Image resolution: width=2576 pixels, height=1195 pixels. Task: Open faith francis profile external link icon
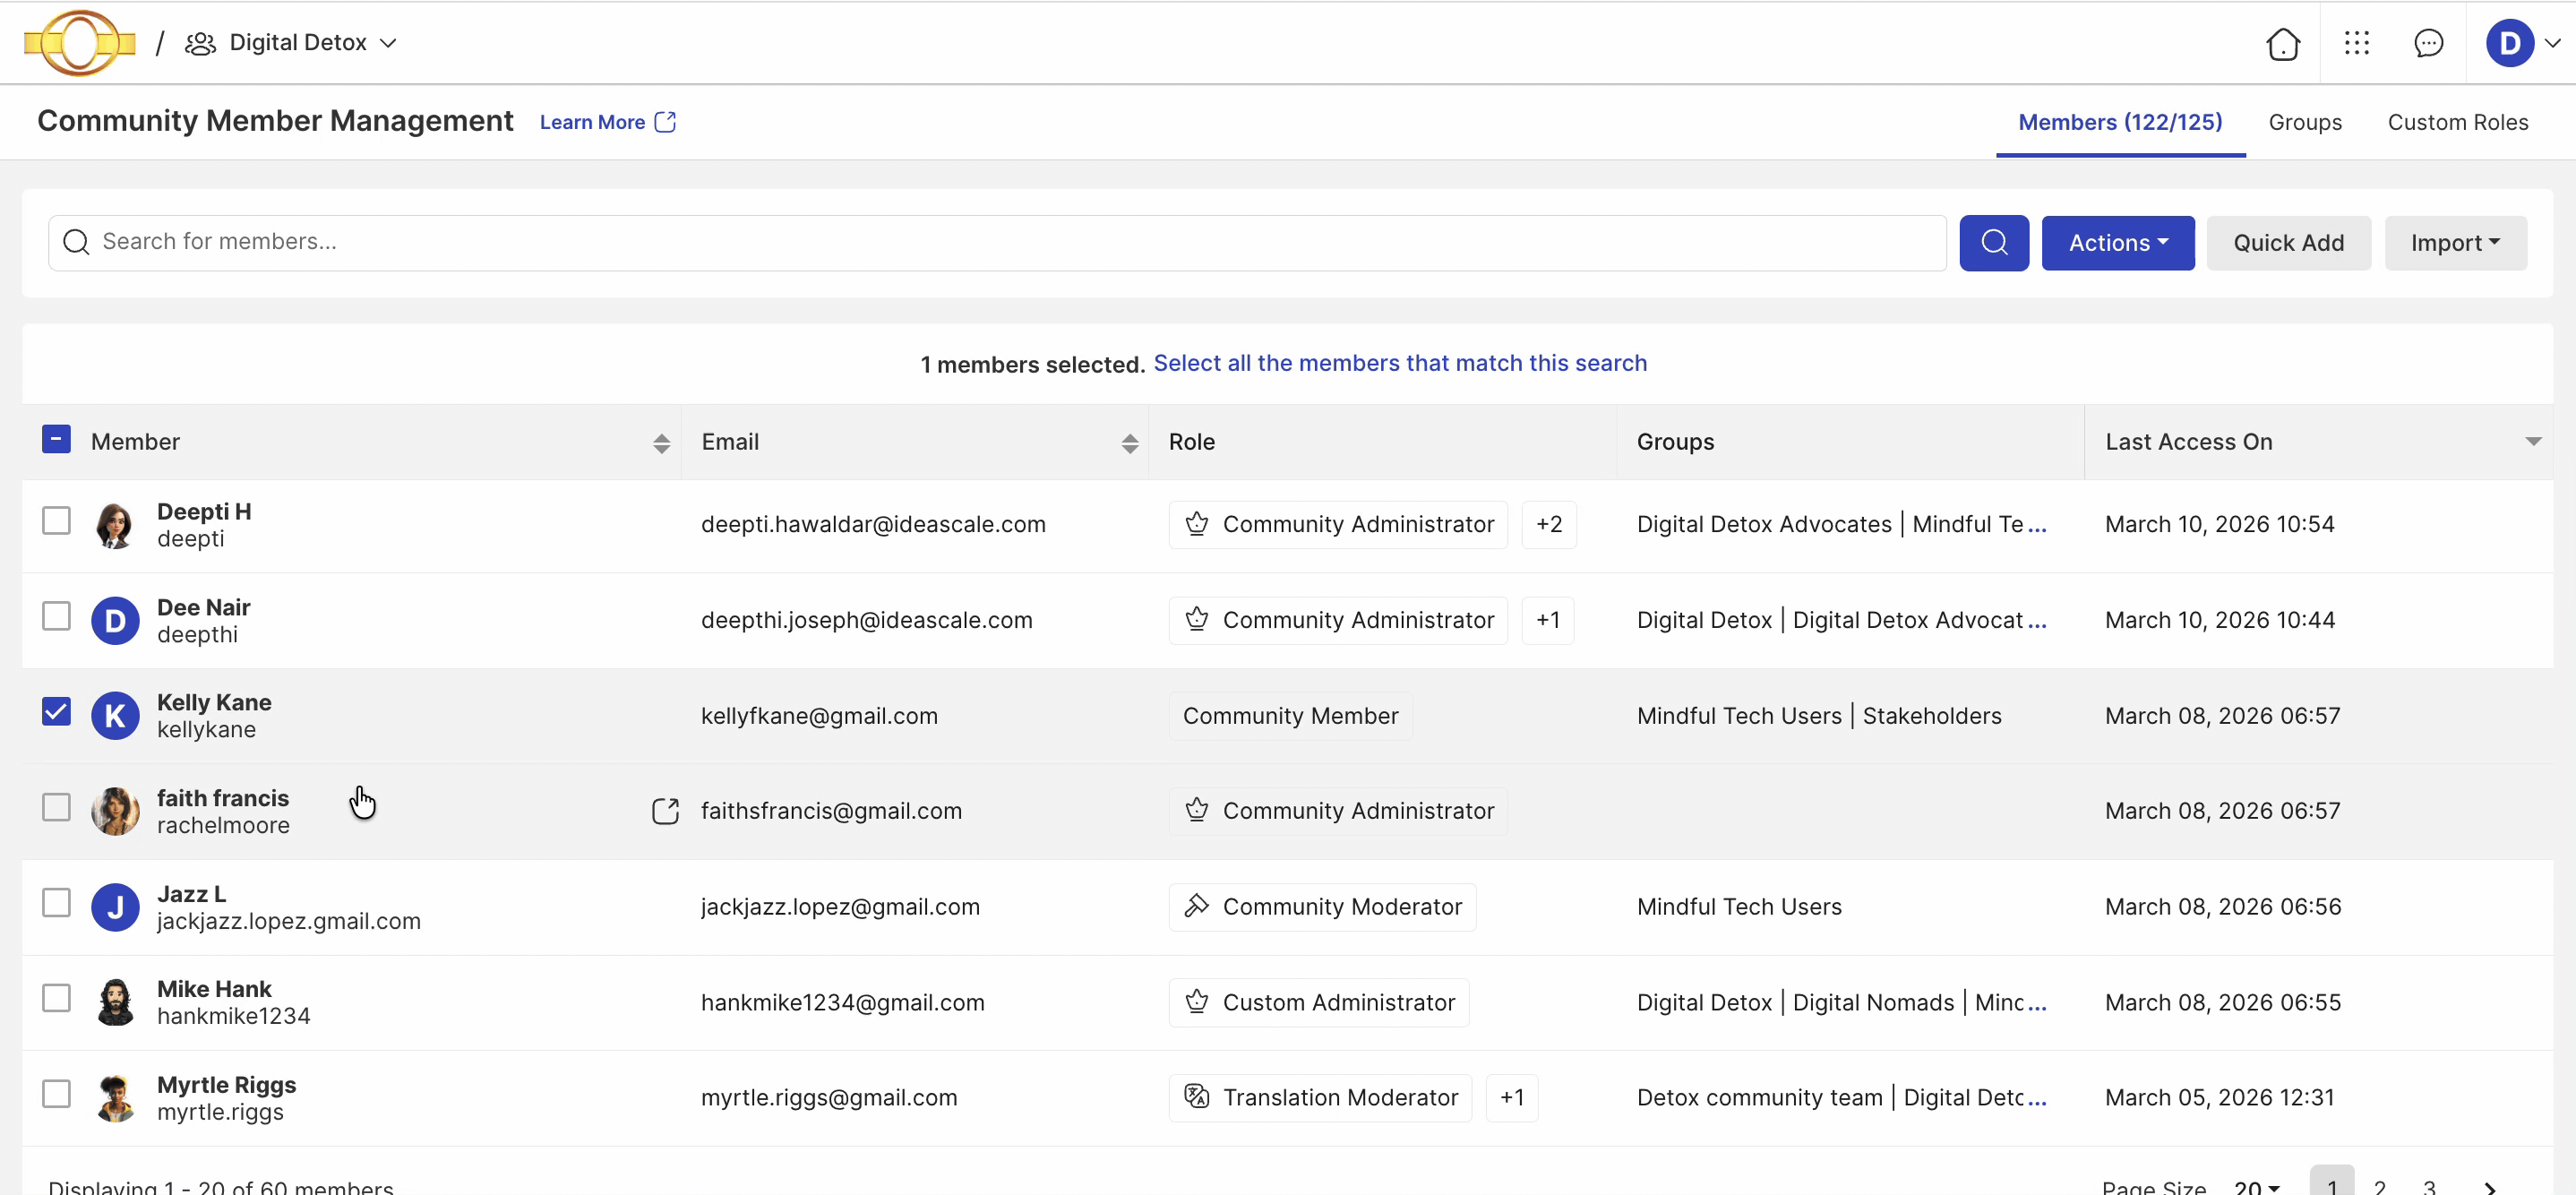665,811
